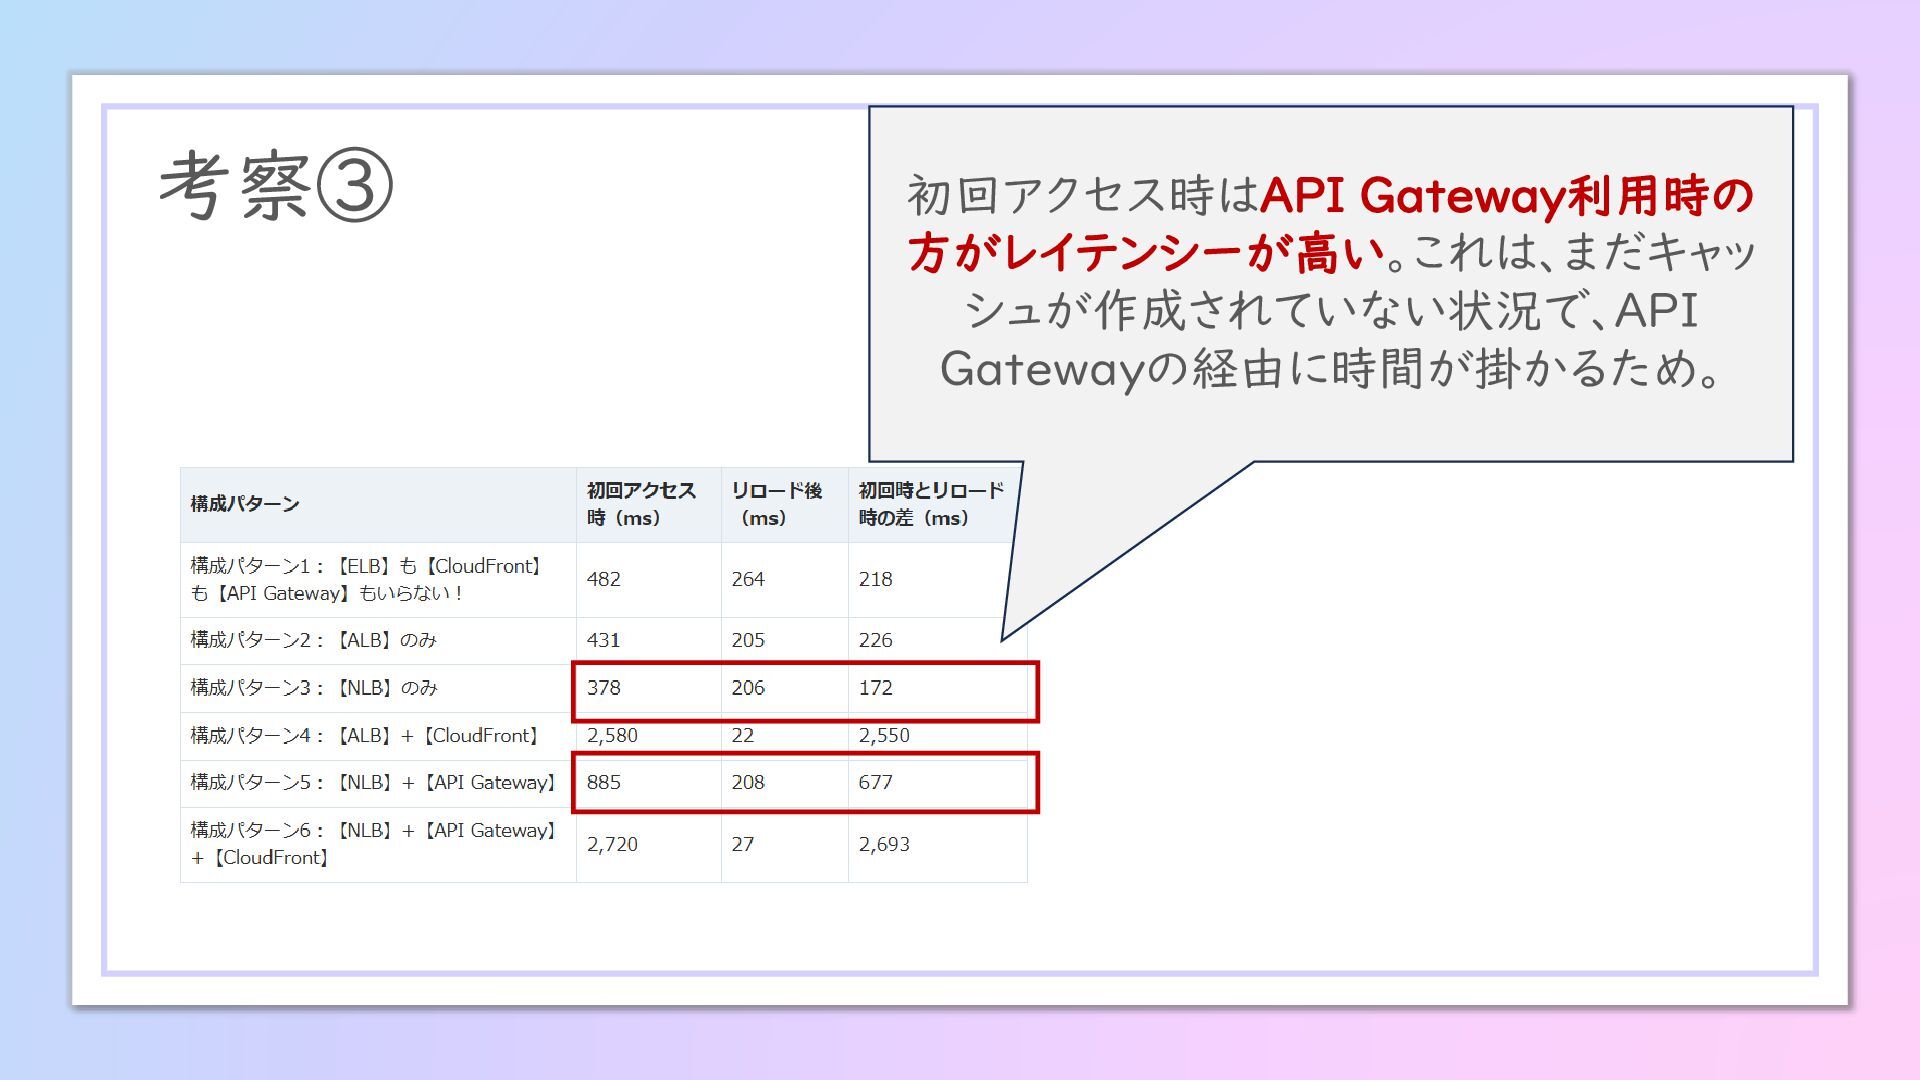Click the slide title 考察③

point(275,186)
